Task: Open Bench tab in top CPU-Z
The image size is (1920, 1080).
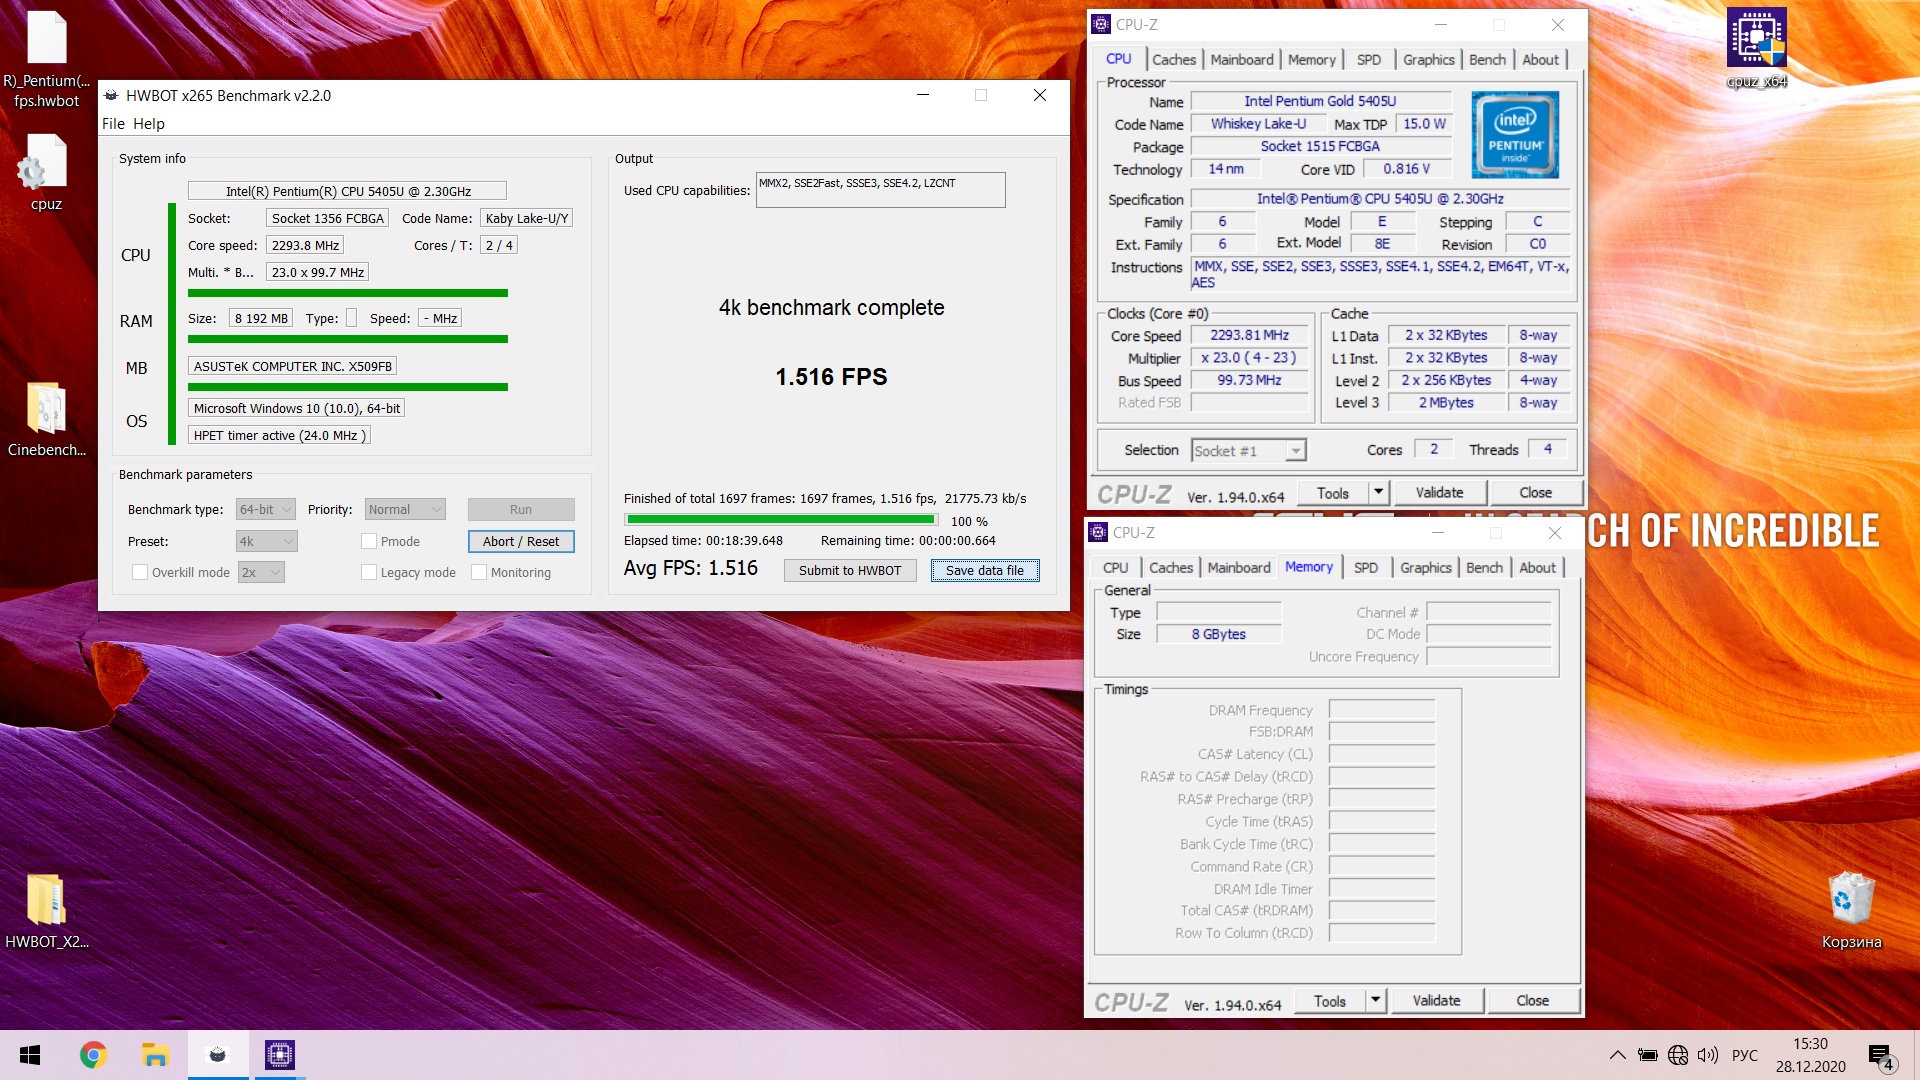Action: [x=1487, y=60]
